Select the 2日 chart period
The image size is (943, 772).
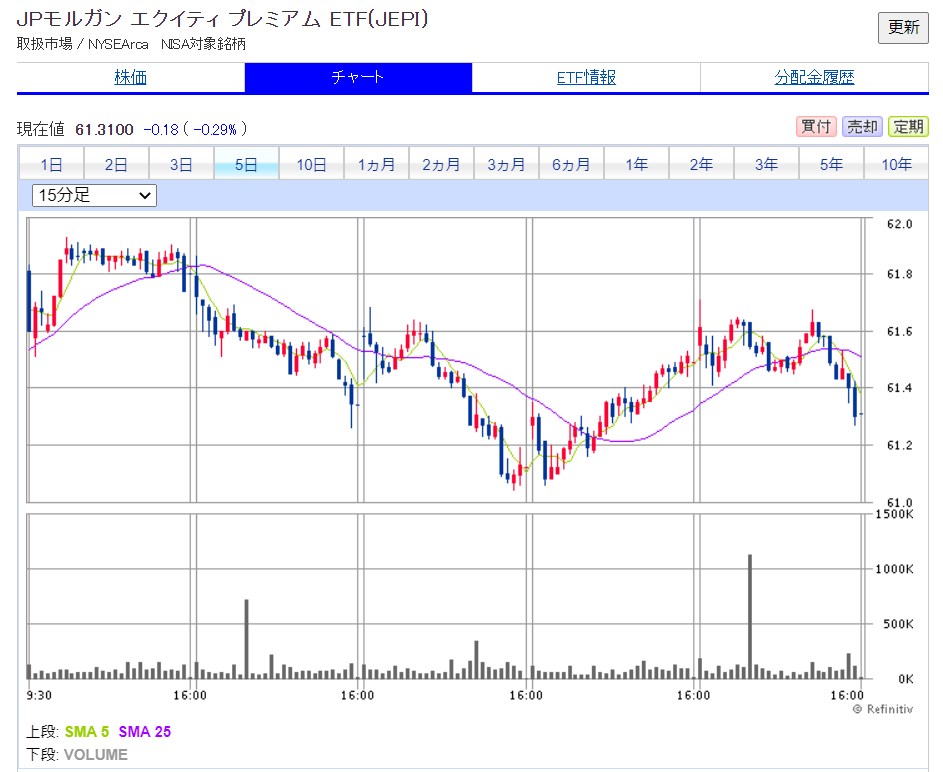pyautogui.click(x=117, y=164)
